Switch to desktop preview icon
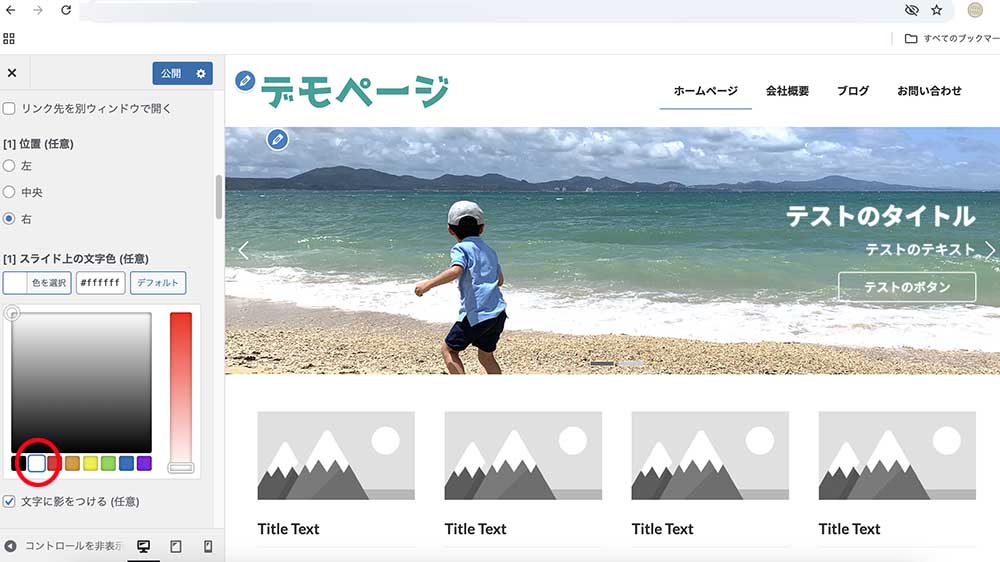1000x562 pixels. (x=143, y=546)
